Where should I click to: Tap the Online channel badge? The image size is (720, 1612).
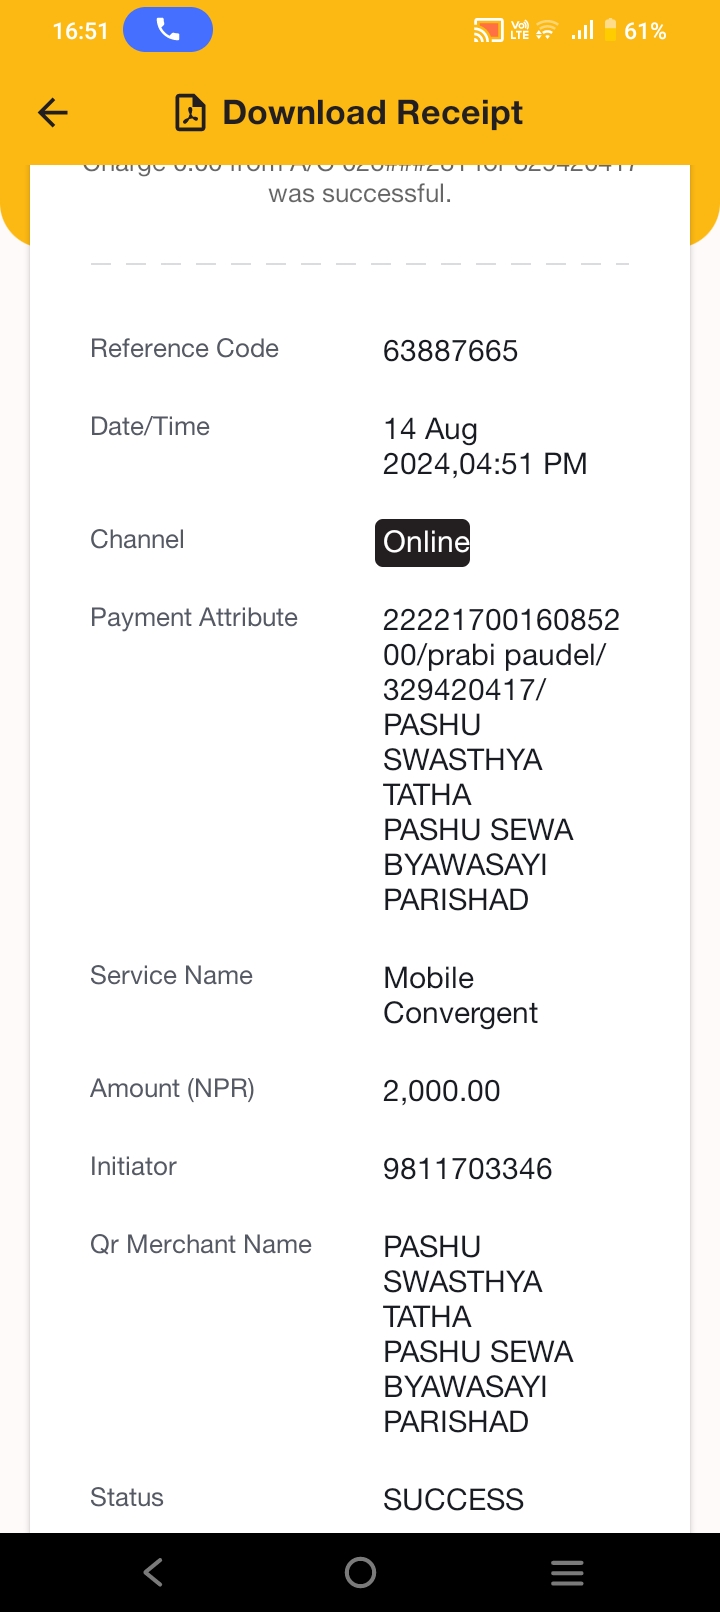(422, 542)
